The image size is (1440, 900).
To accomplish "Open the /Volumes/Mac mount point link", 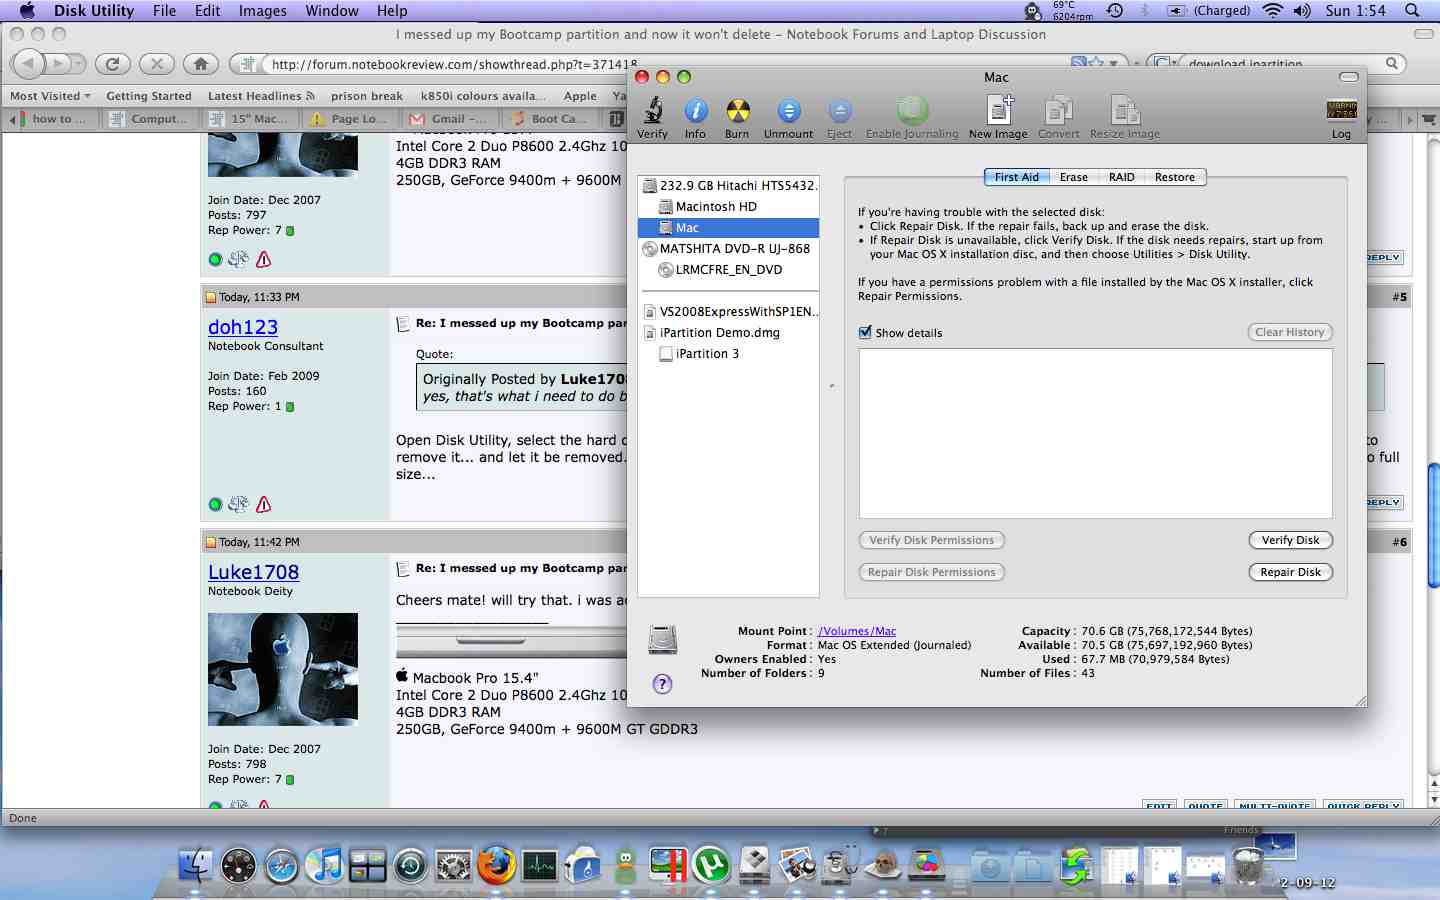I will coord(857,631).
